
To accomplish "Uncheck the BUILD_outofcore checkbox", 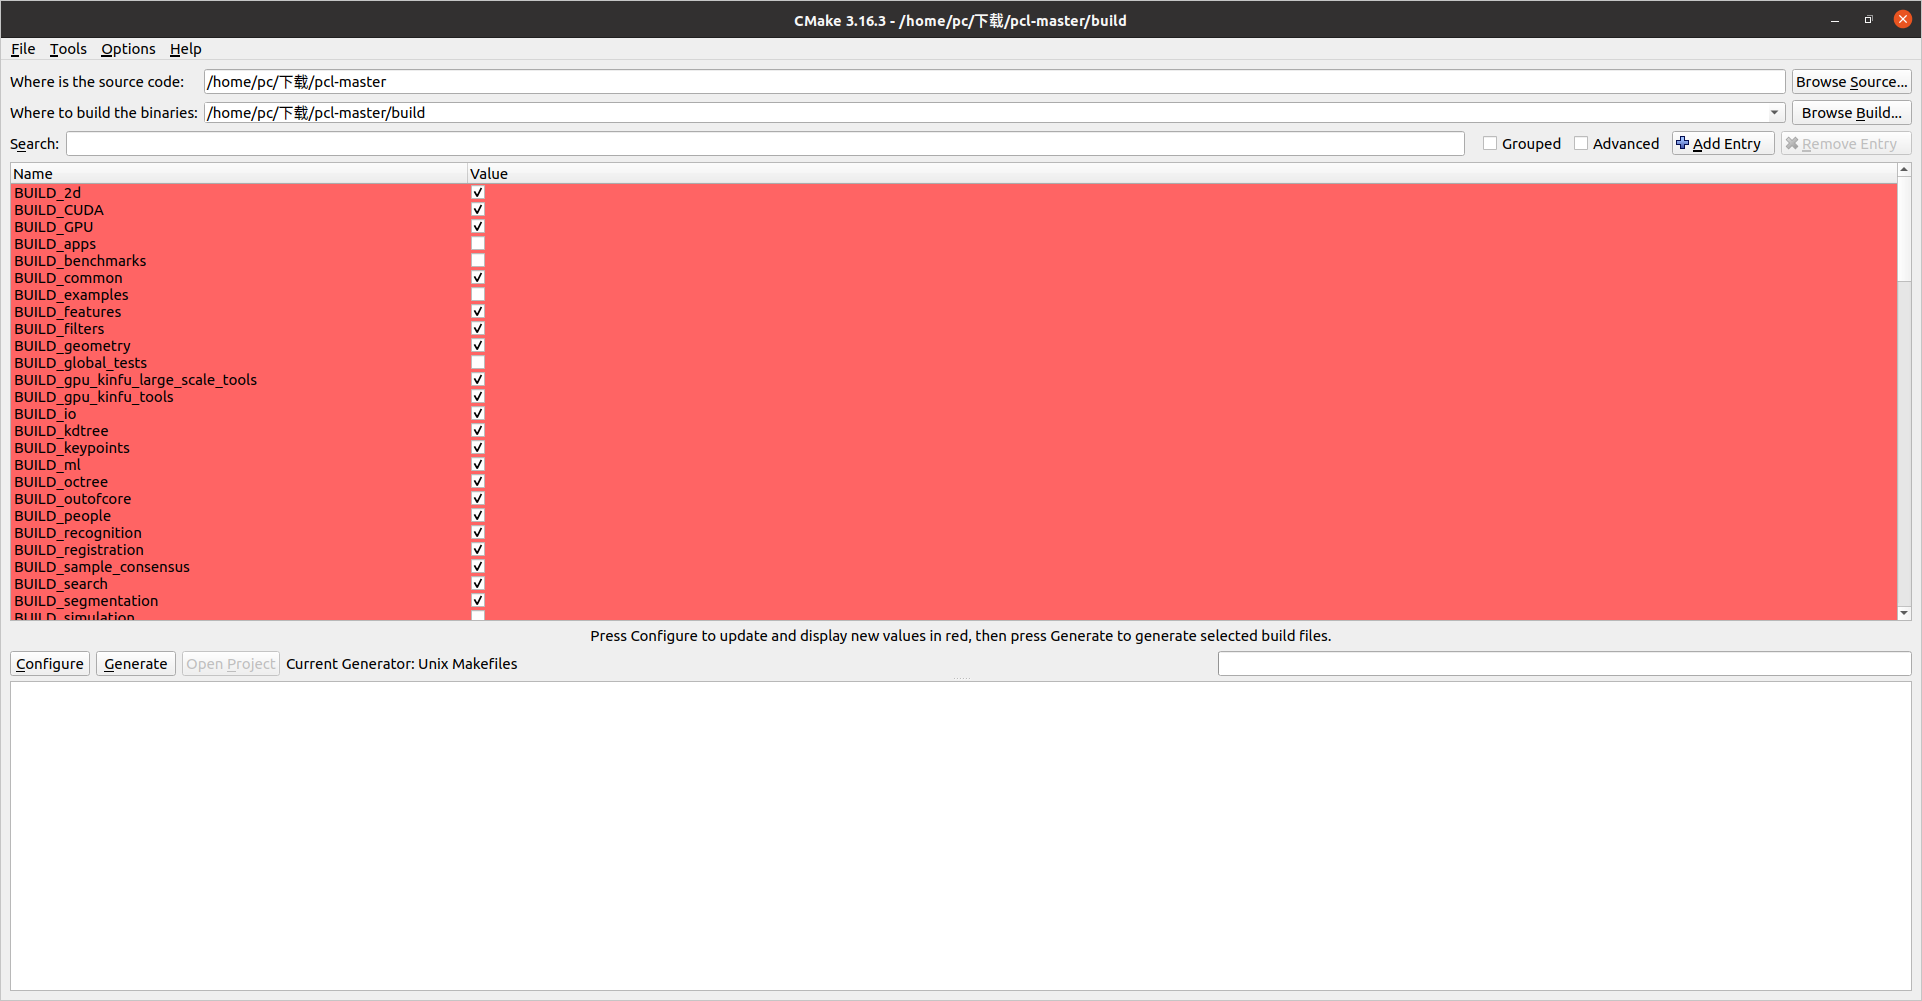I will [478, 499].
